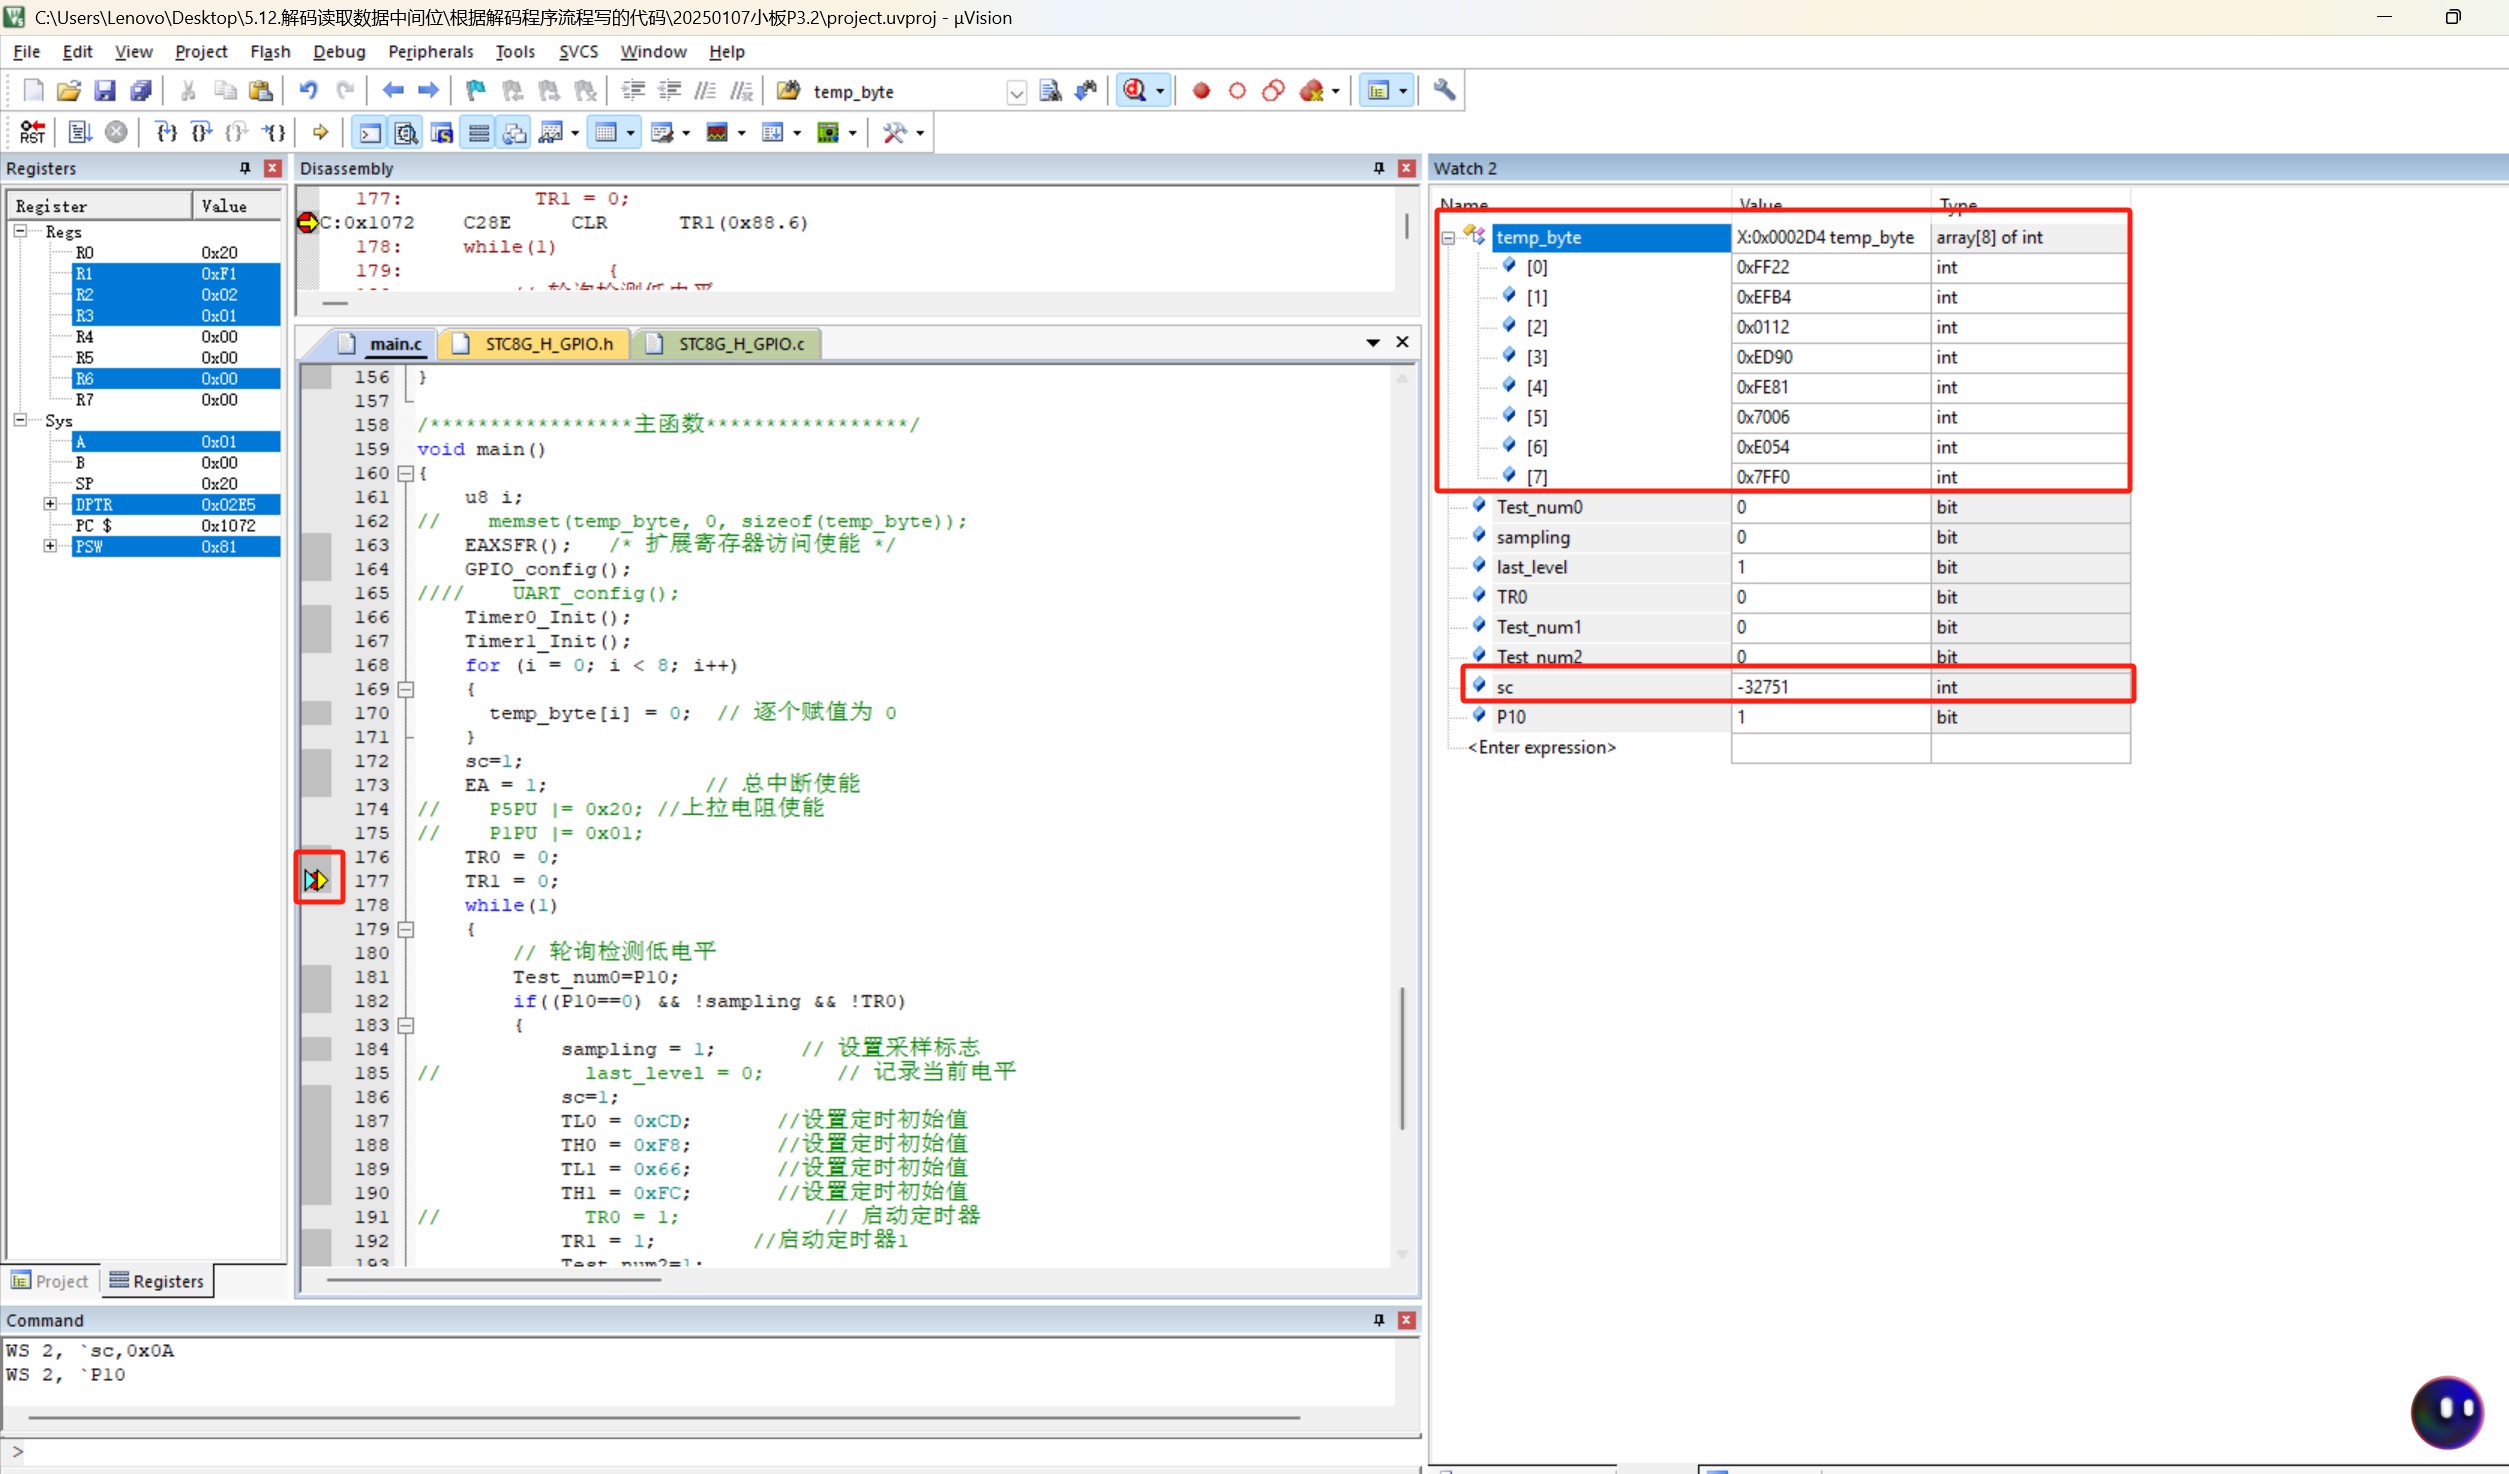Expand the DPTR register

click(x=50, y=504)
